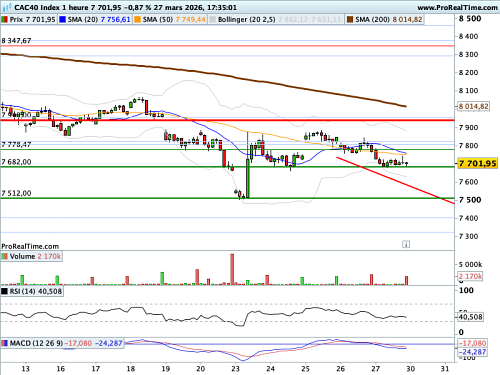This screenshot has width=500, height=375.
Task: Click the info icon above volume panel
Action: pos(406,244)
